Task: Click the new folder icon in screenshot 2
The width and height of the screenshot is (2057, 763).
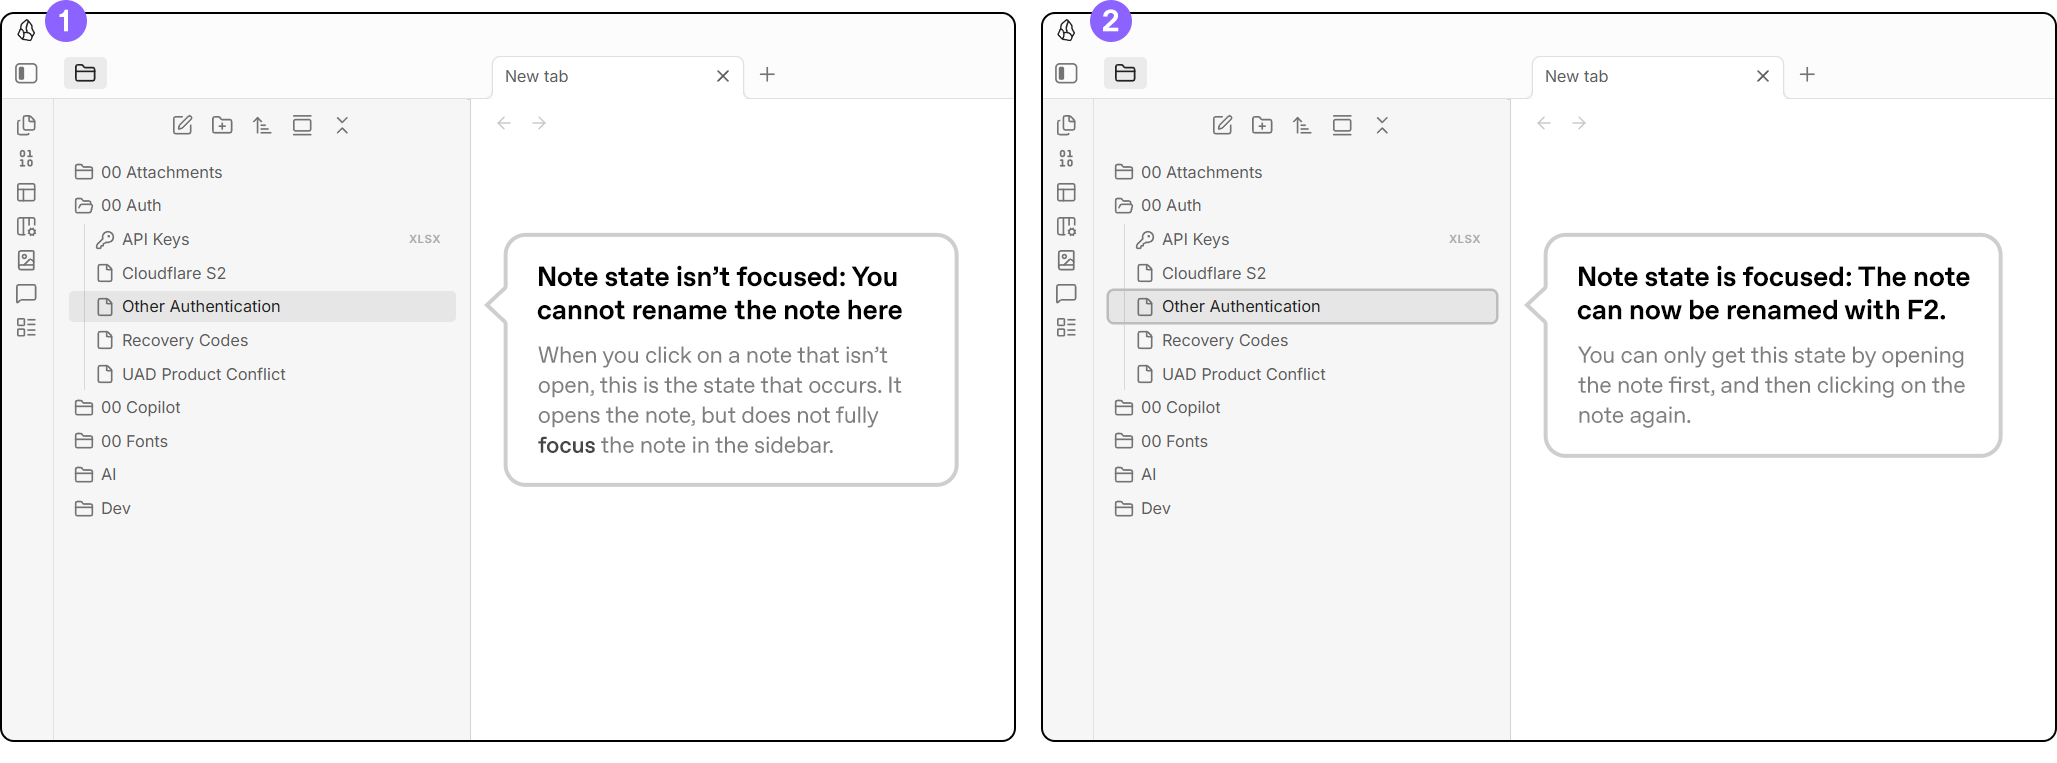Action: click(1262, 125)
